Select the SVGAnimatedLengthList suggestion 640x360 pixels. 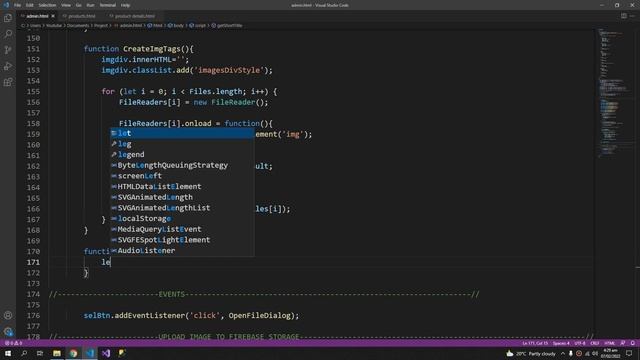point(182,207)
